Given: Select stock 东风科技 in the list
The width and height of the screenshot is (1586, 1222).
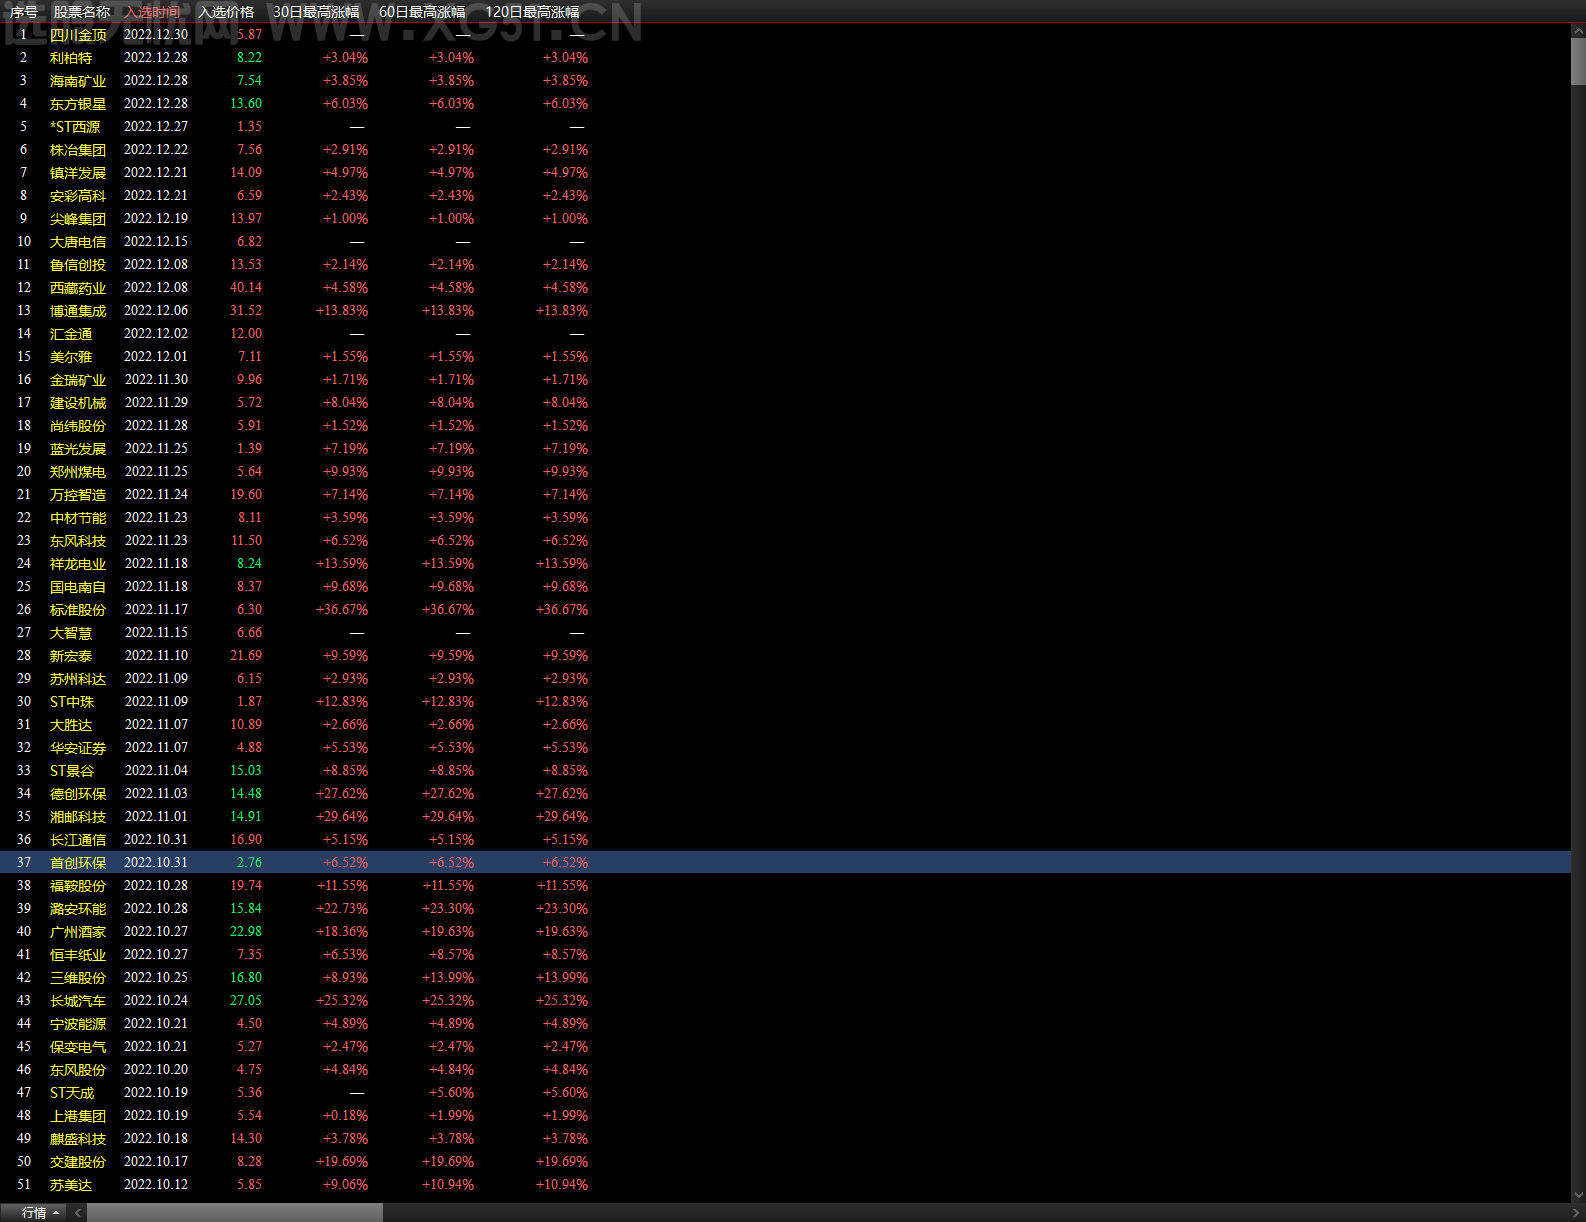Looking at the screenshot, I should point(78,541).
